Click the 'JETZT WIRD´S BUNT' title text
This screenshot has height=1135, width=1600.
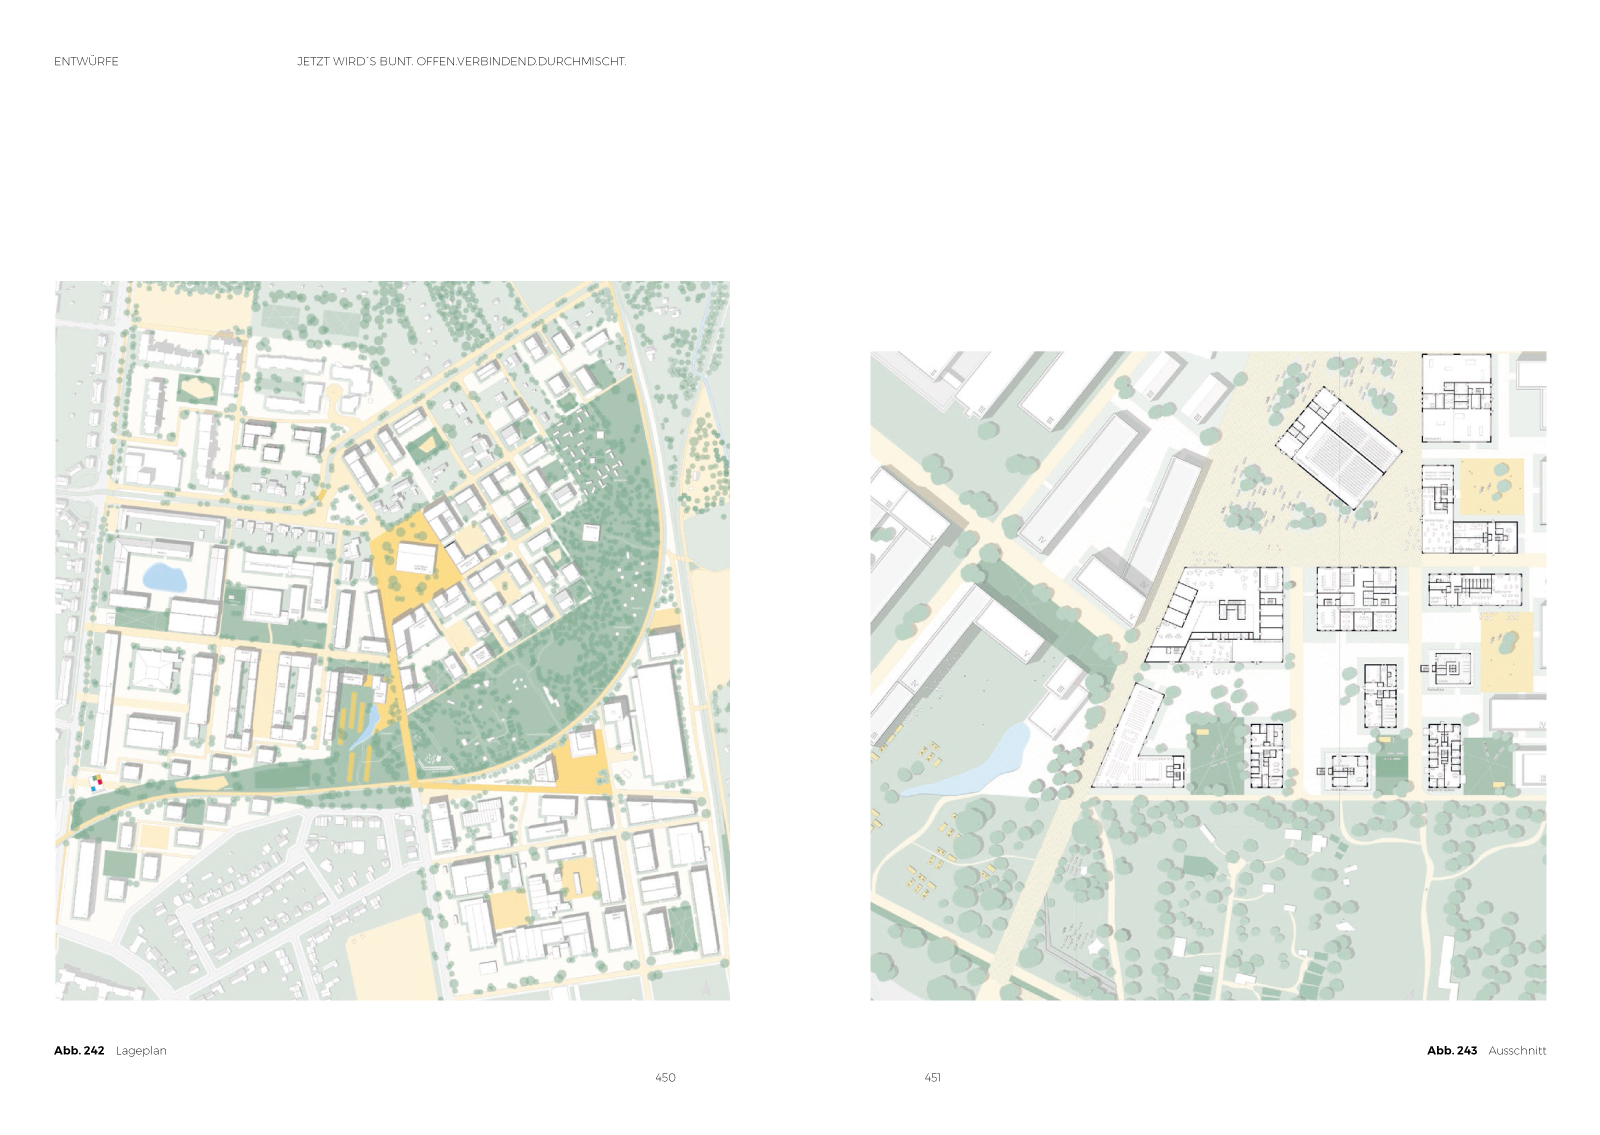[x=354, y=61]
